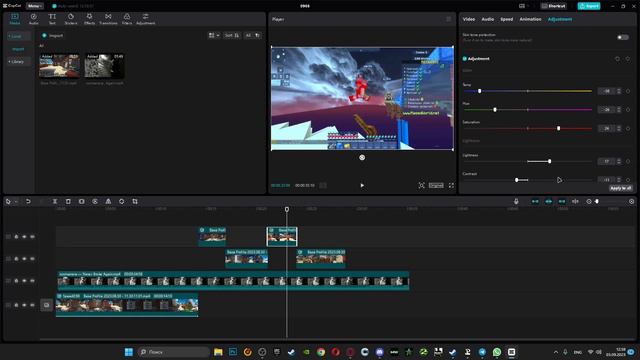Open File Explorer from the taskbar
The image size is (640, 360).
pyautogui.click(x=218, y=352)
